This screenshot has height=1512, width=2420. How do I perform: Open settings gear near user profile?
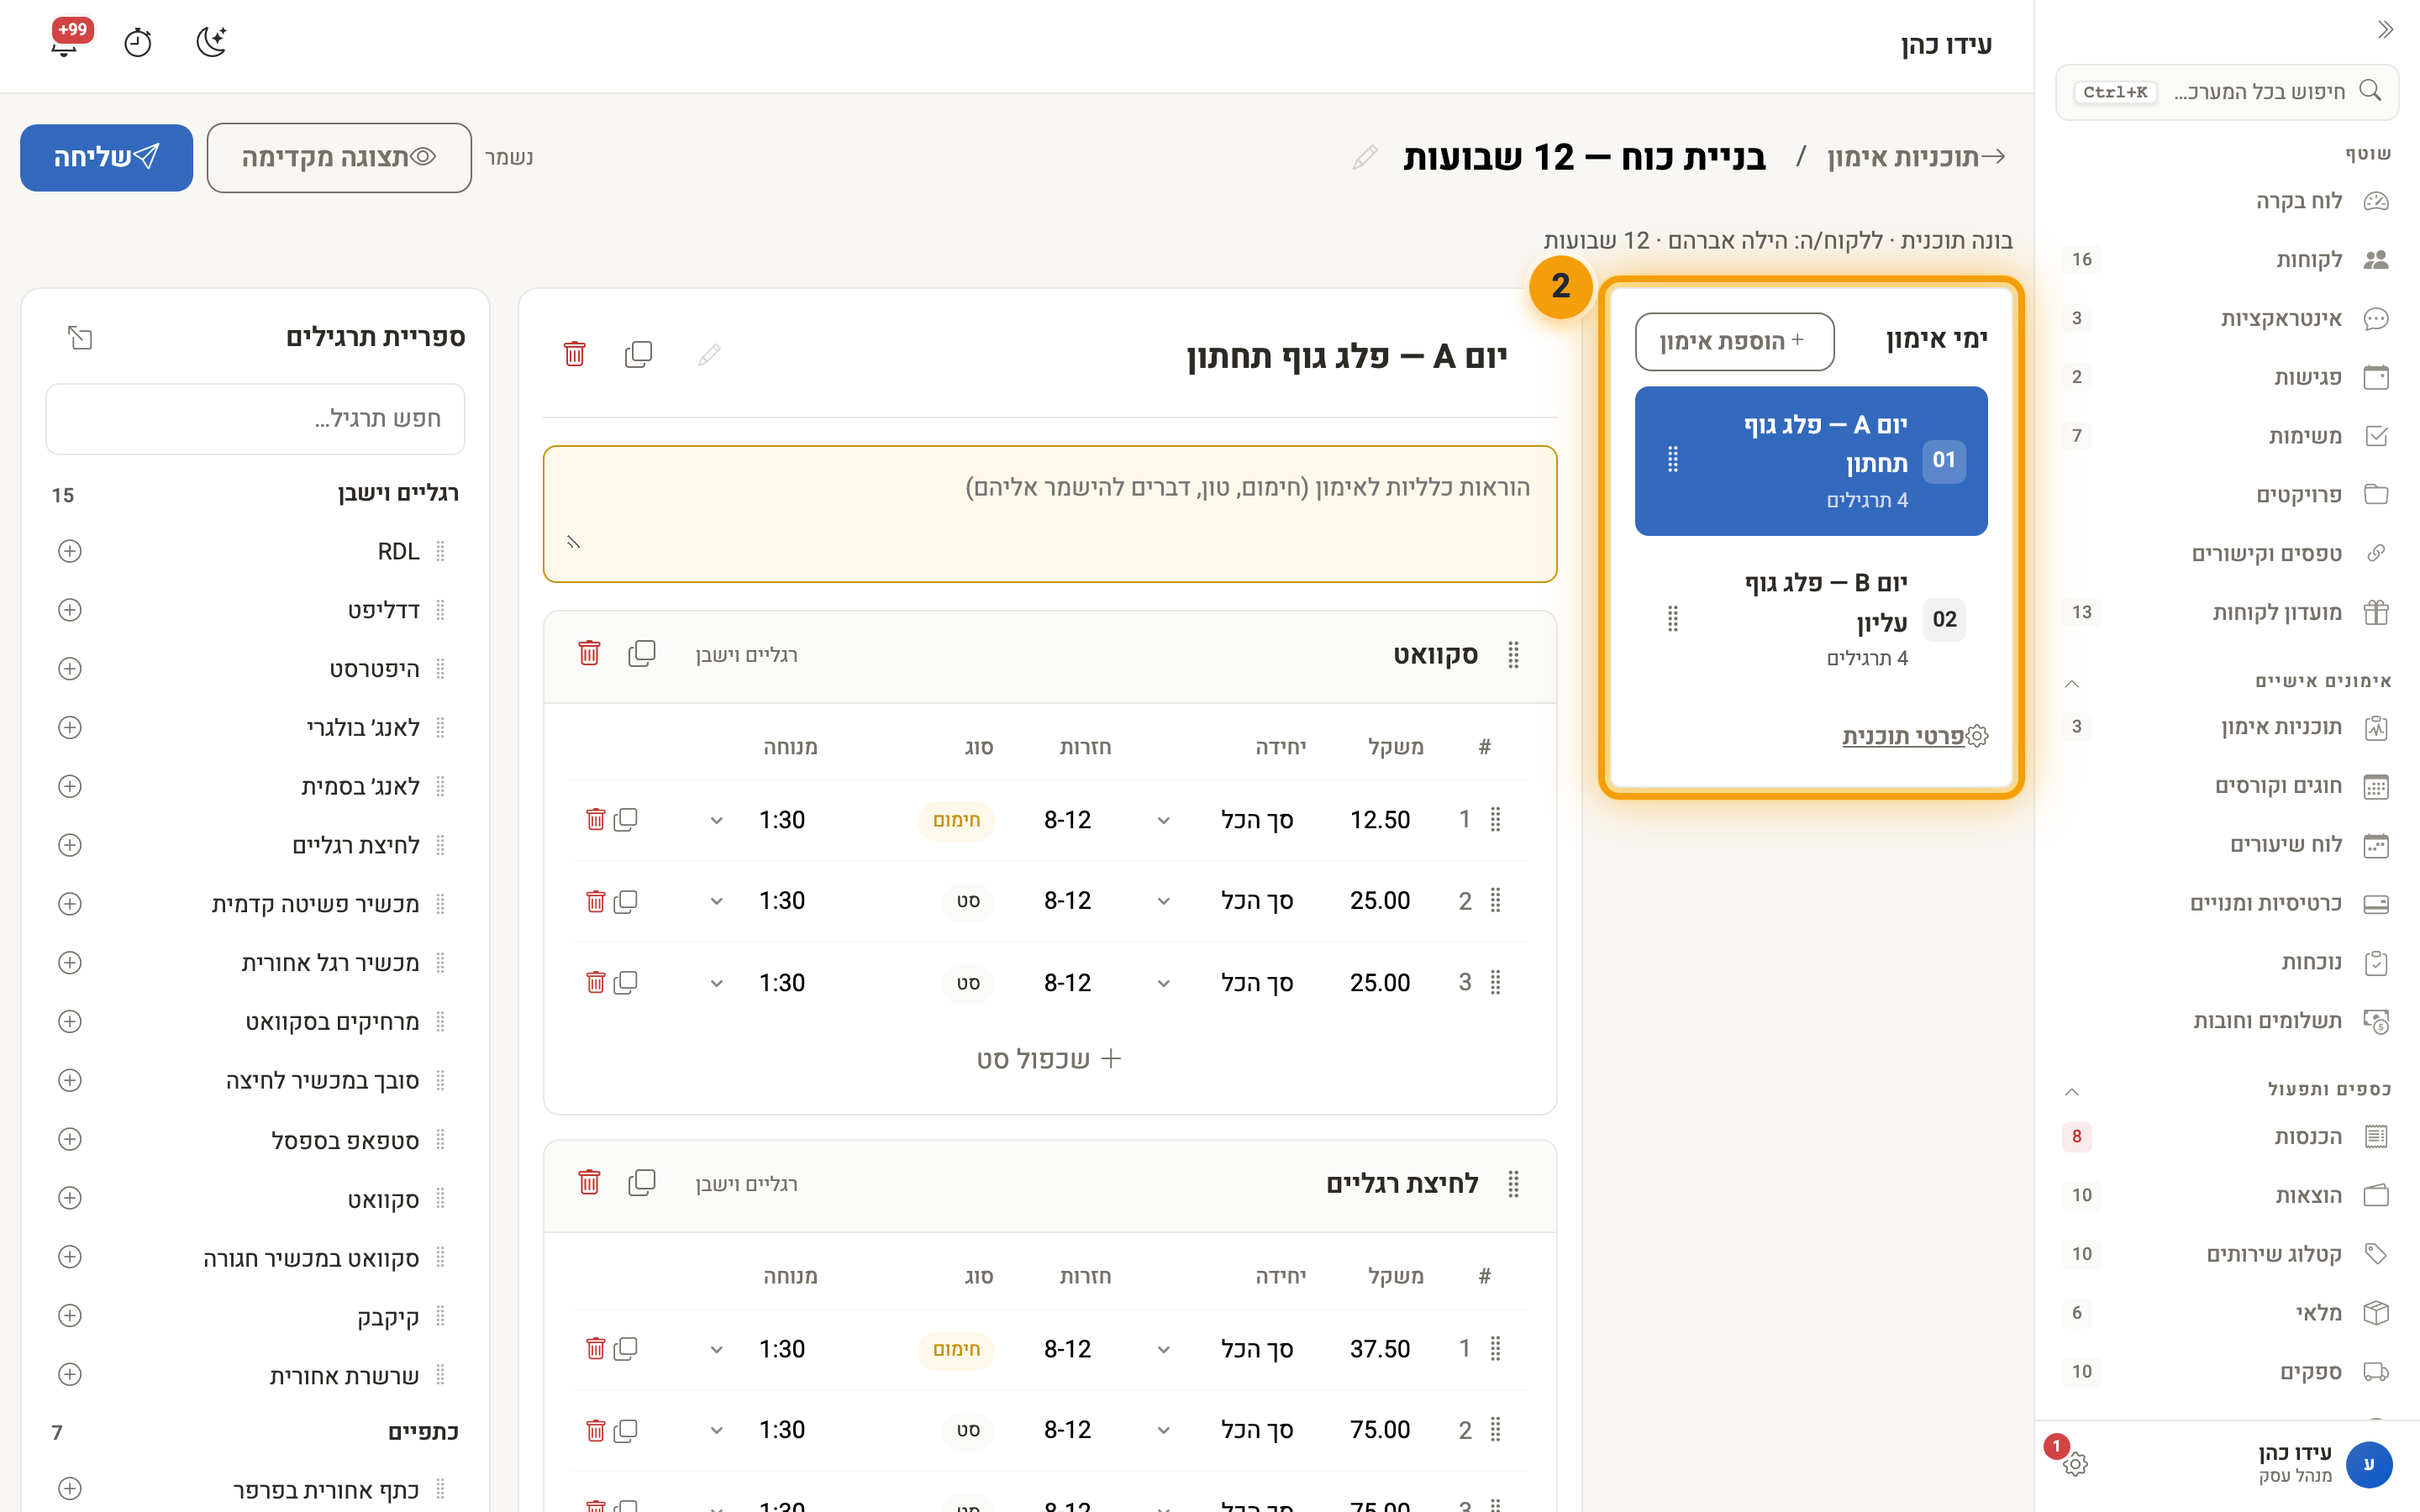(2075, 1464)
